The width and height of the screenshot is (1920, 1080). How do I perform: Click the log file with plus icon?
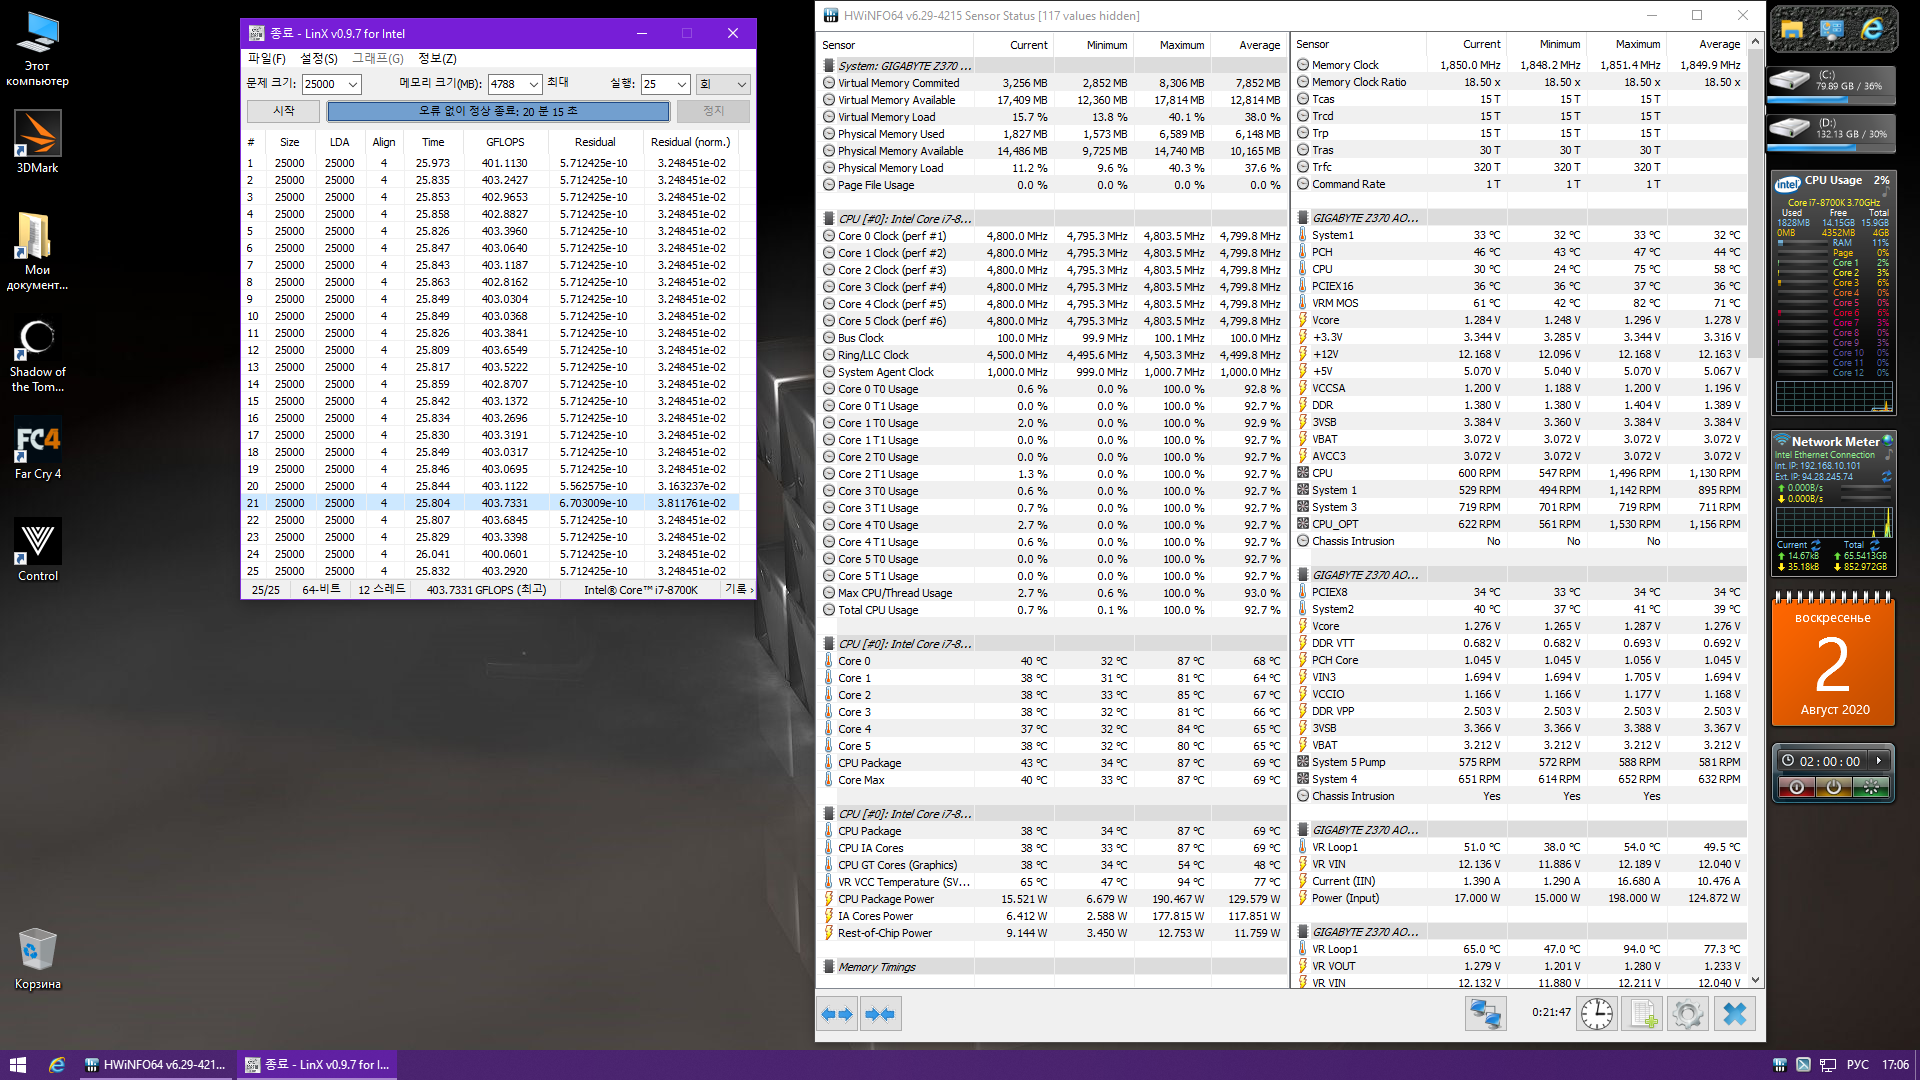pyautogui.click(x=1643, y=1014)
